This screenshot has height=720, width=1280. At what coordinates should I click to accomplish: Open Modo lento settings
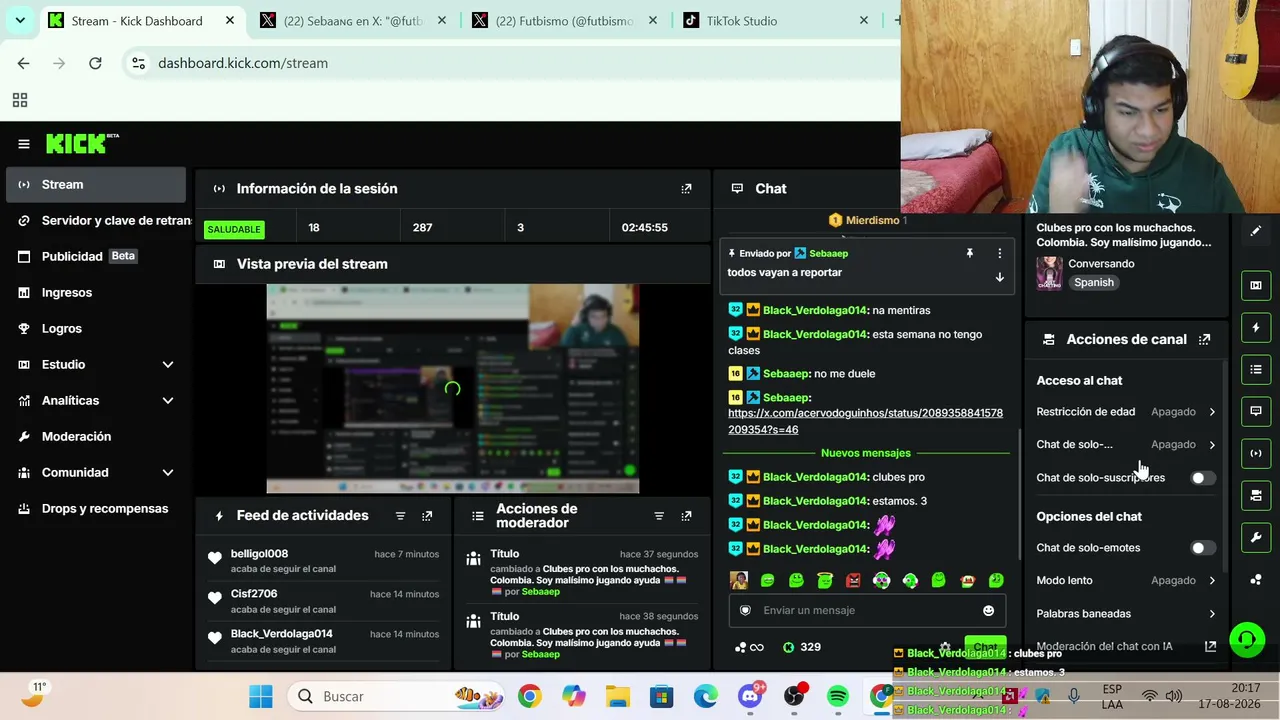(x=1126, y=580)
